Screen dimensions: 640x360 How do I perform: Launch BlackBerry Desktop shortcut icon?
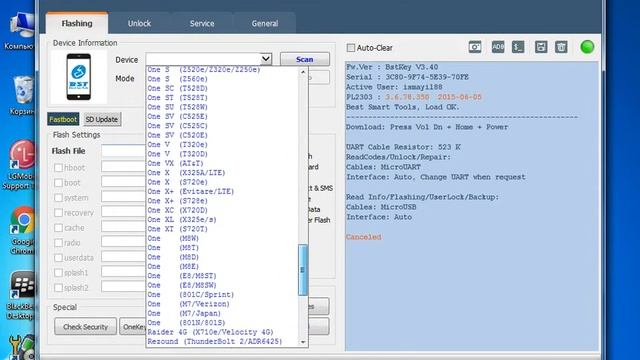[x=20, y=296]
